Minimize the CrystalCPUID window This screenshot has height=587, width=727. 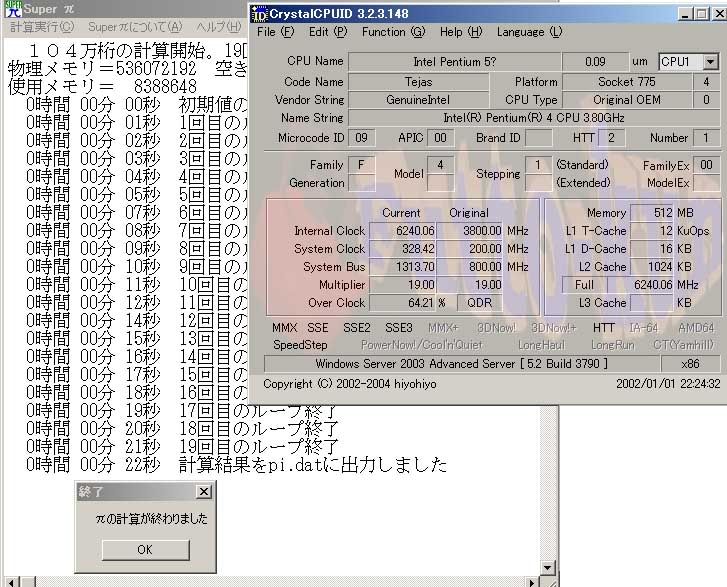(x=685, y=14)
